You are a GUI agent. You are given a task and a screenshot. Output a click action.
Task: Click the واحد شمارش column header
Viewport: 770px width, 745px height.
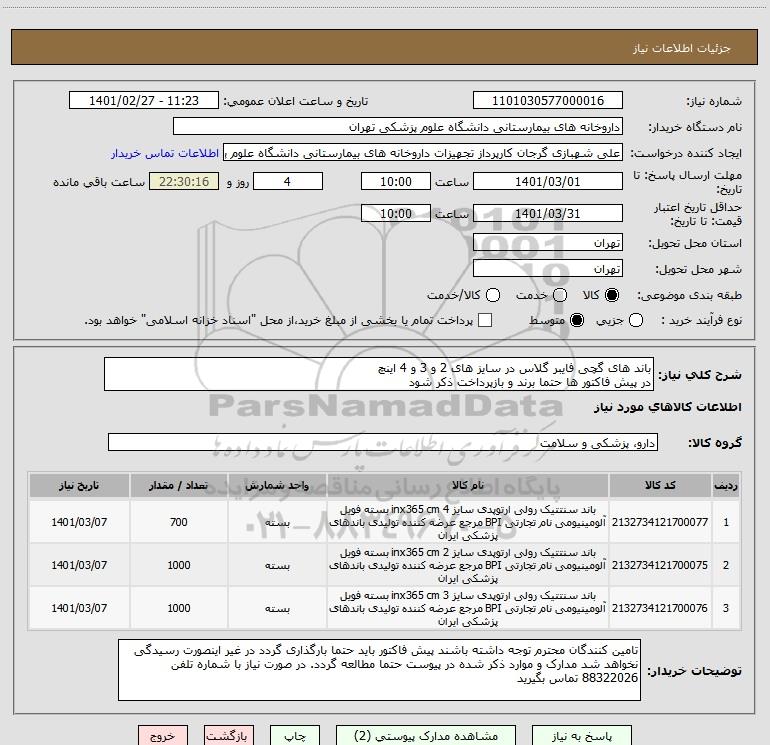pos(277,485)
